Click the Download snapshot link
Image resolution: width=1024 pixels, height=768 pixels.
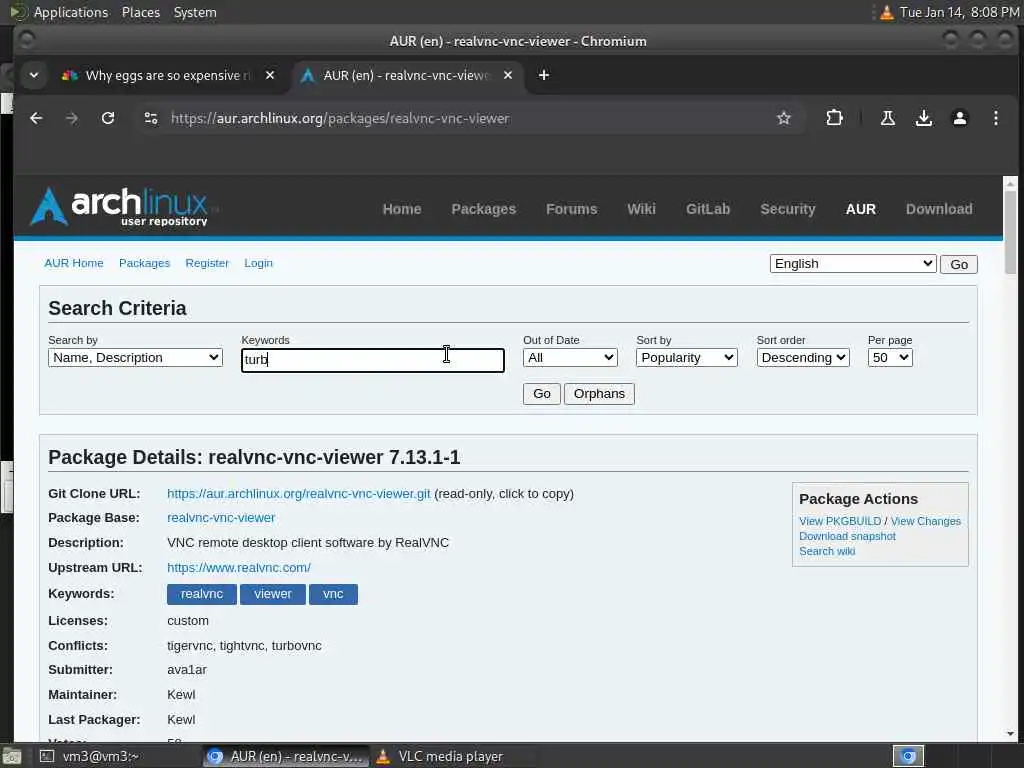[x=847, y=536]
